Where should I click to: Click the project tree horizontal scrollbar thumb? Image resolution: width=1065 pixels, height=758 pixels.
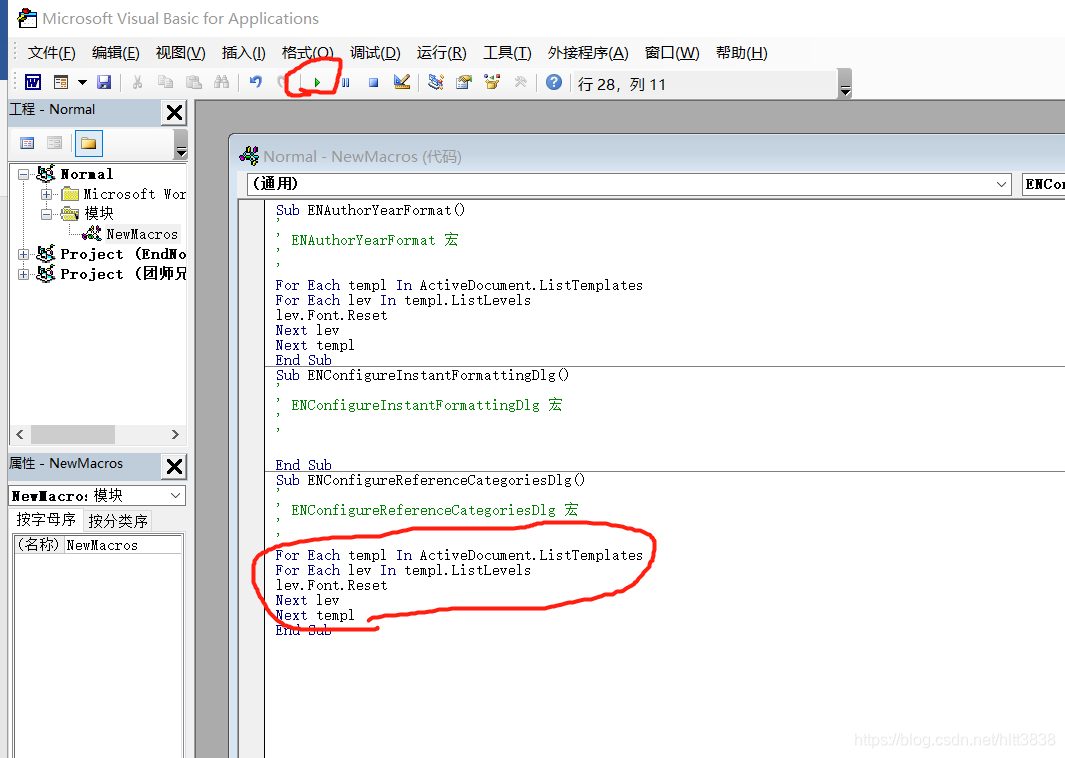73,435
